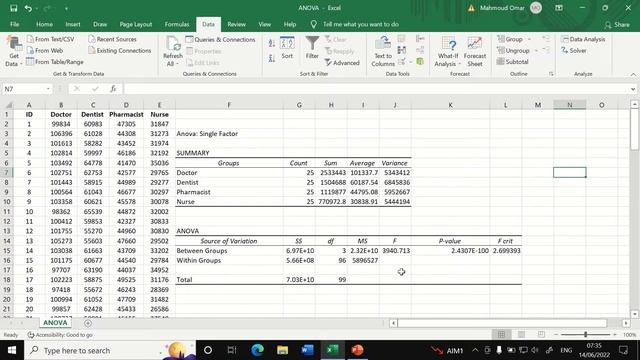The height and width of the screenshot is (360, 640).
Task: Show hidden system tray icons
Action: (475, 350)
